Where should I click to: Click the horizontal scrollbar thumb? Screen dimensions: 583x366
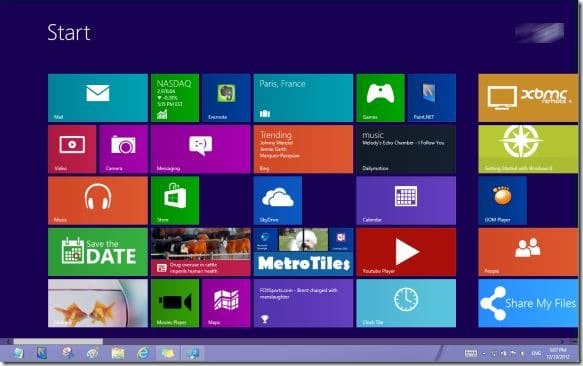(58, 341)
